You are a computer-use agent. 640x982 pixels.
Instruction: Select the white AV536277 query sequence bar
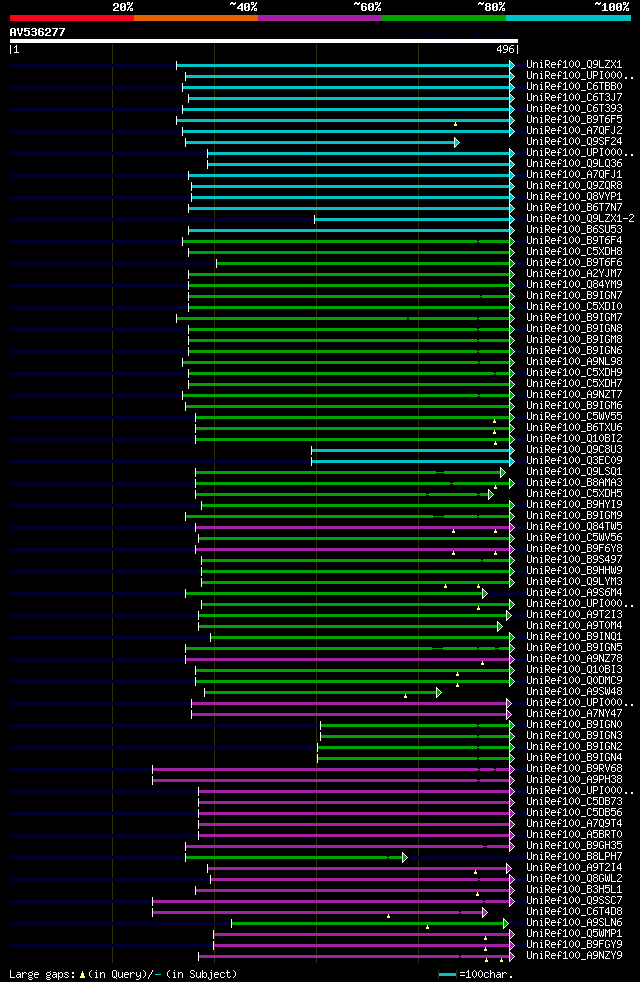(x=264, y=41)
